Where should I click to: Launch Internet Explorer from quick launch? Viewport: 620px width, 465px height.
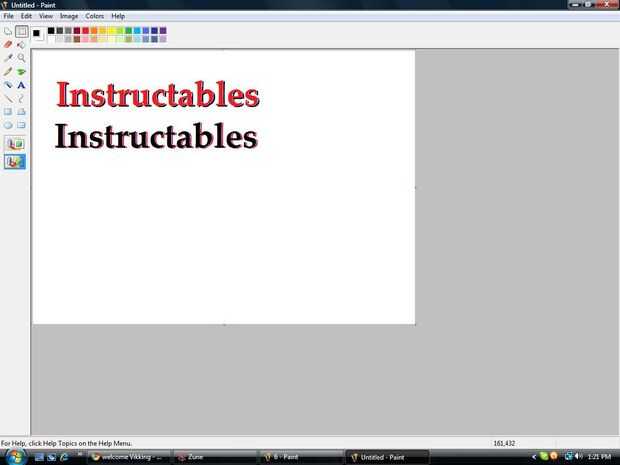coord(64,457)
